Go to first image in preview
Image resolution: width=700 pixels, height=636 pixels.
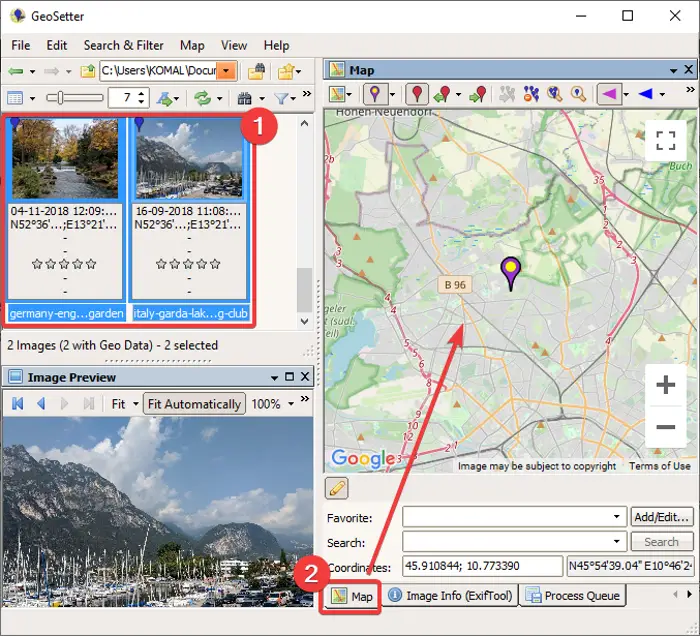tap(18, 404)
